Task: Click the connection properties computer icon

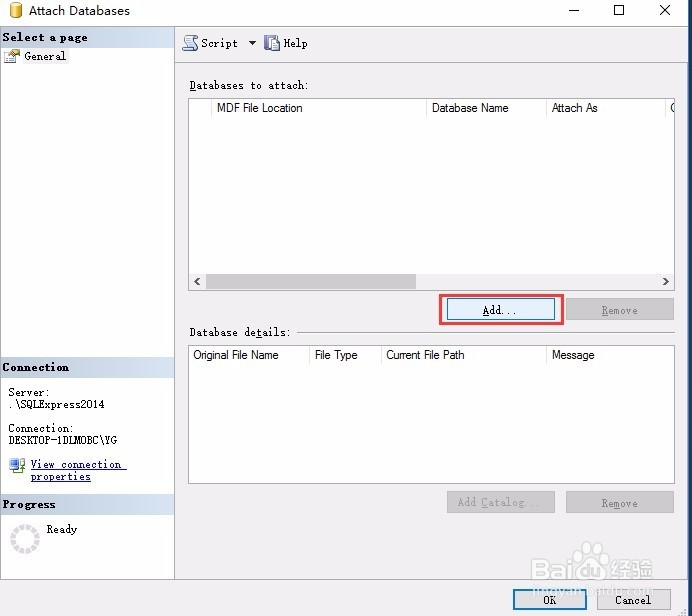Action: point(17,465)
